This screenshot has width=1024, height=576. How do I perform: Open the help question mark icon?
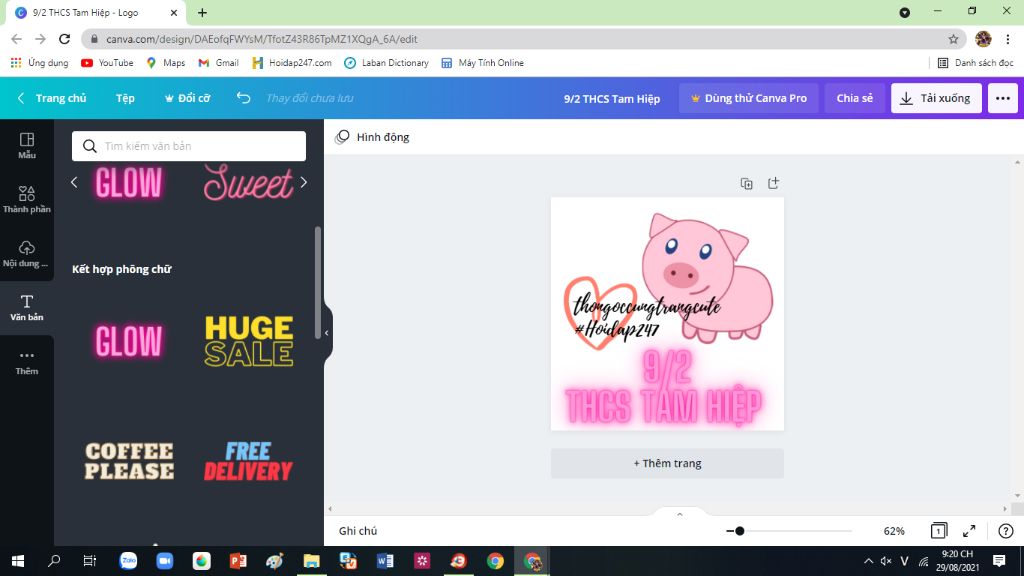[x=1006, y=531]
